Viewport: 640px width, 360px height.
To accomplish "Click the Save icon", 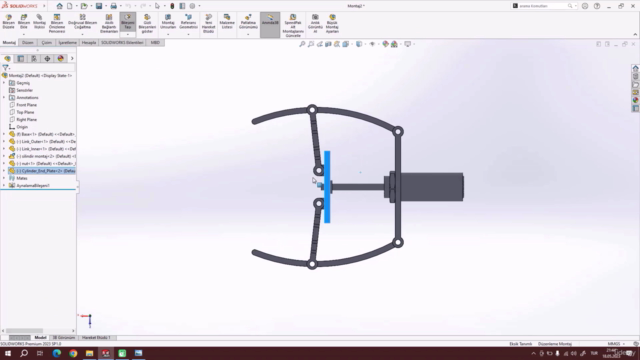I will [x=99, y=6].
